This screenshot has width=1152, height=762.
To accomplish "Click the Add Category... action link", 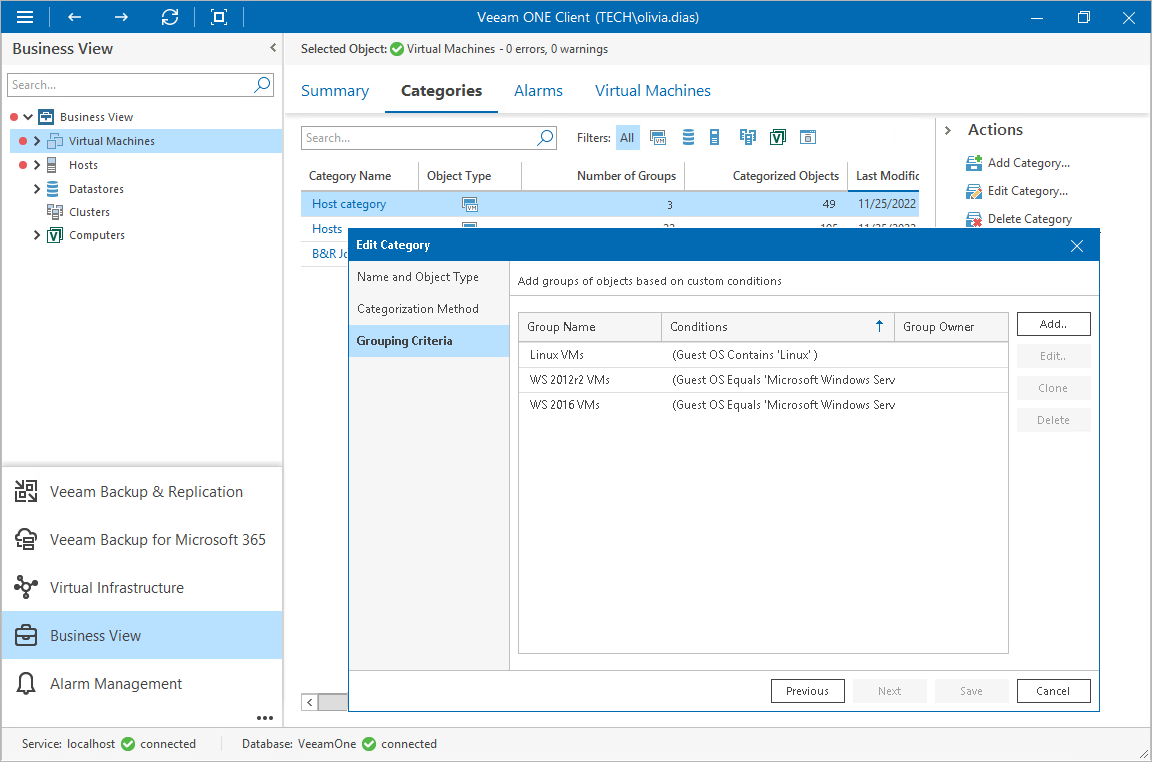I will point(1029,163).
